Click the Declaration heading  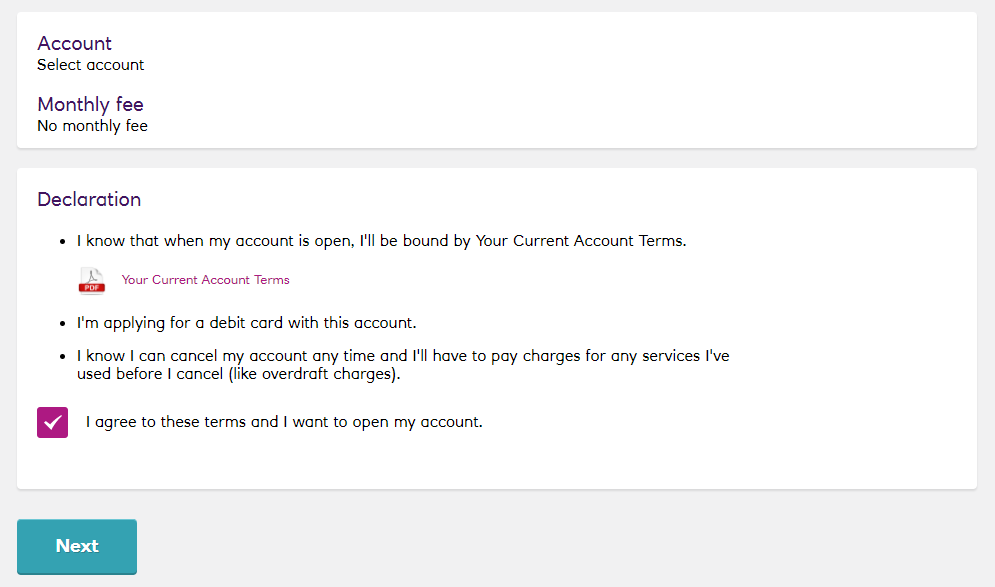[89, 199]
